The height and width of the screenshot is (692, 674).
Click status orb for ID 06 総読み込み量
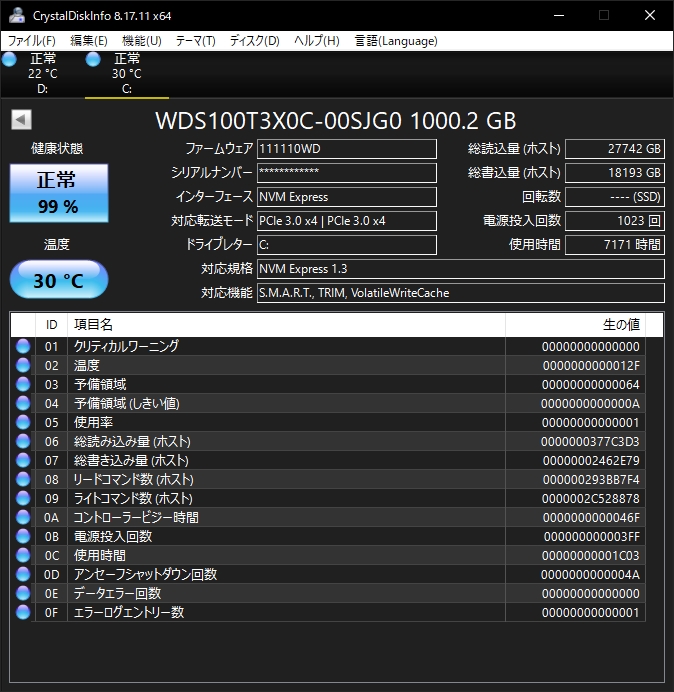(x=23, y=441)
